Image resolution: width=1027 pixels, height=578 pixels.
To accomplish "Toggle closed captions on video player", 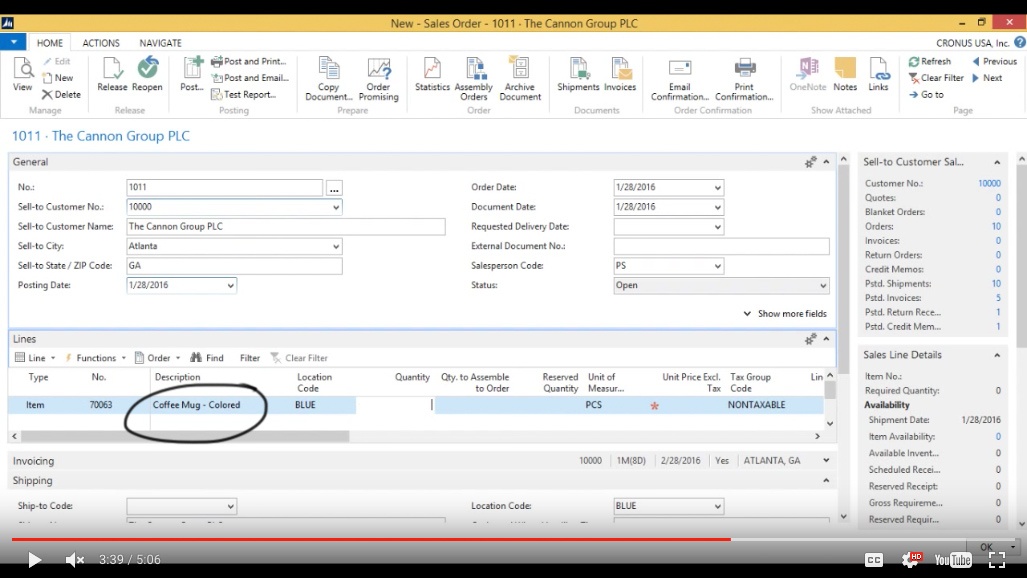I will (x=873, y=560).
